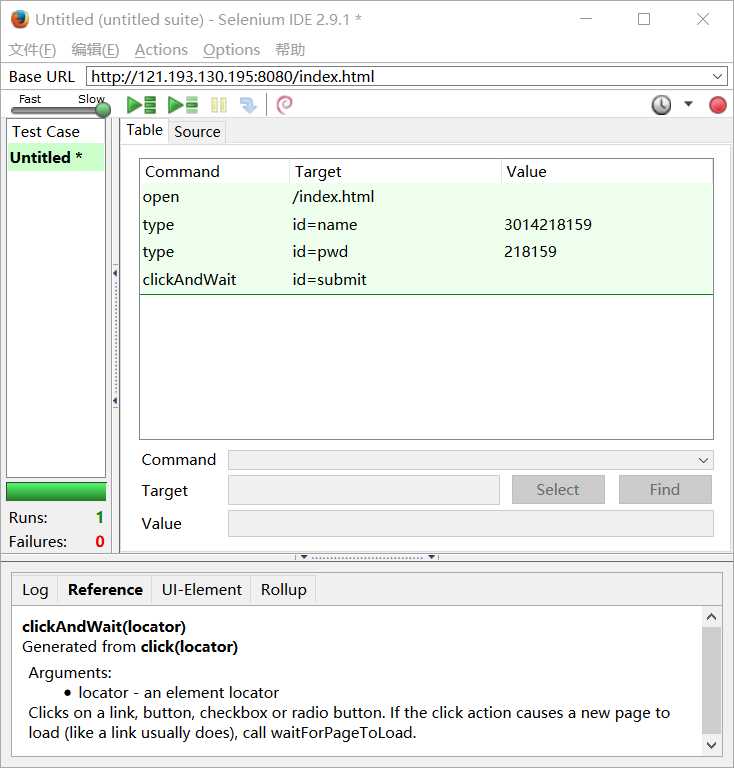The image size is (734, 768).
Task: Click the value 218159 cell
Action: (530, 252)
